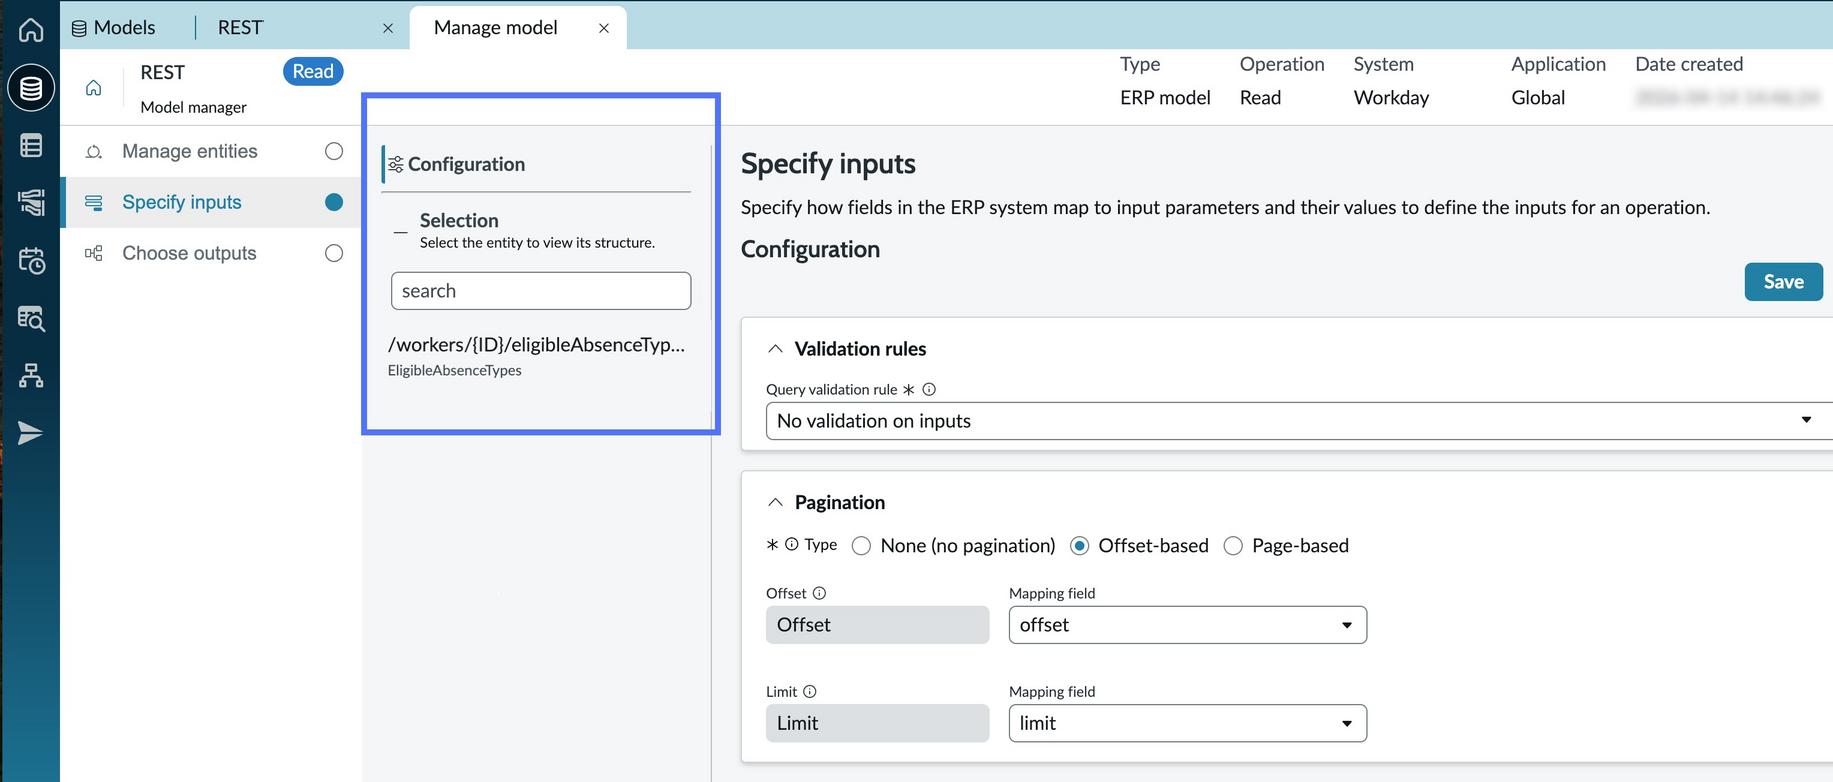Show info for Offset field
This screenshot has height=782, width=1833.
(820, 593)
